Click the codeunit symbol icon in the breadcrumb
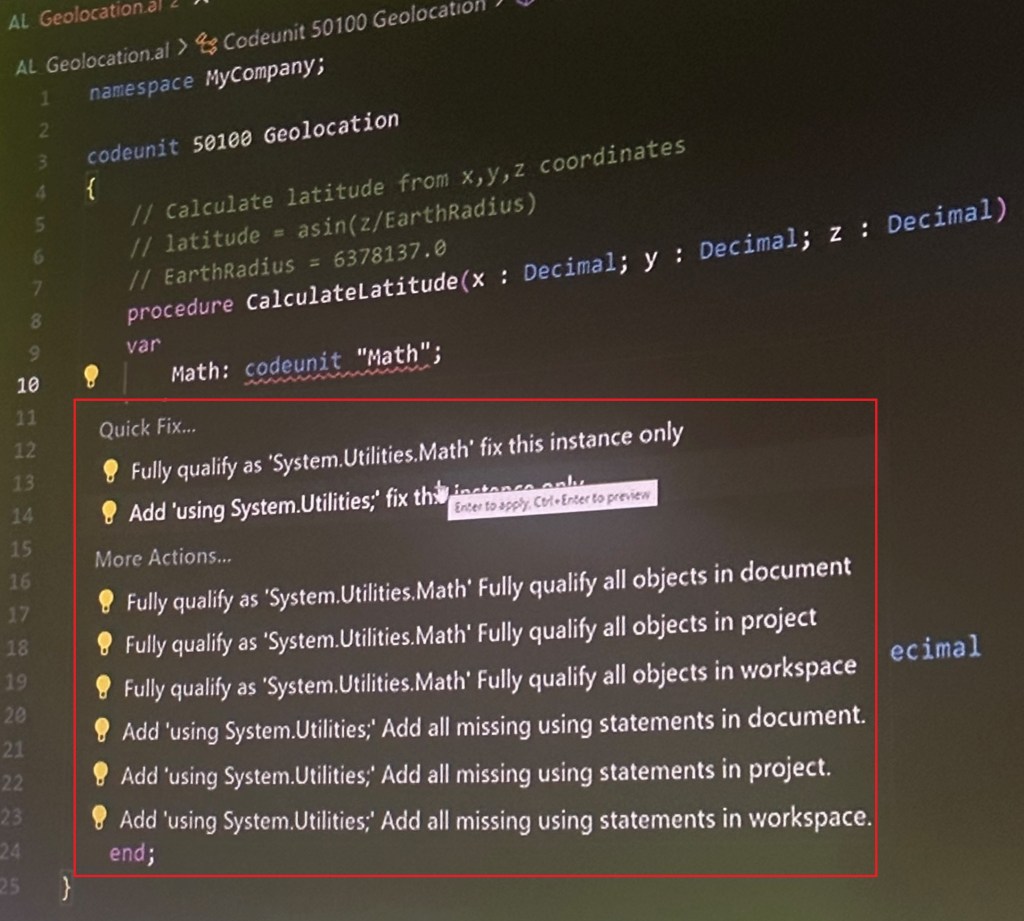 tap(207, 42)
